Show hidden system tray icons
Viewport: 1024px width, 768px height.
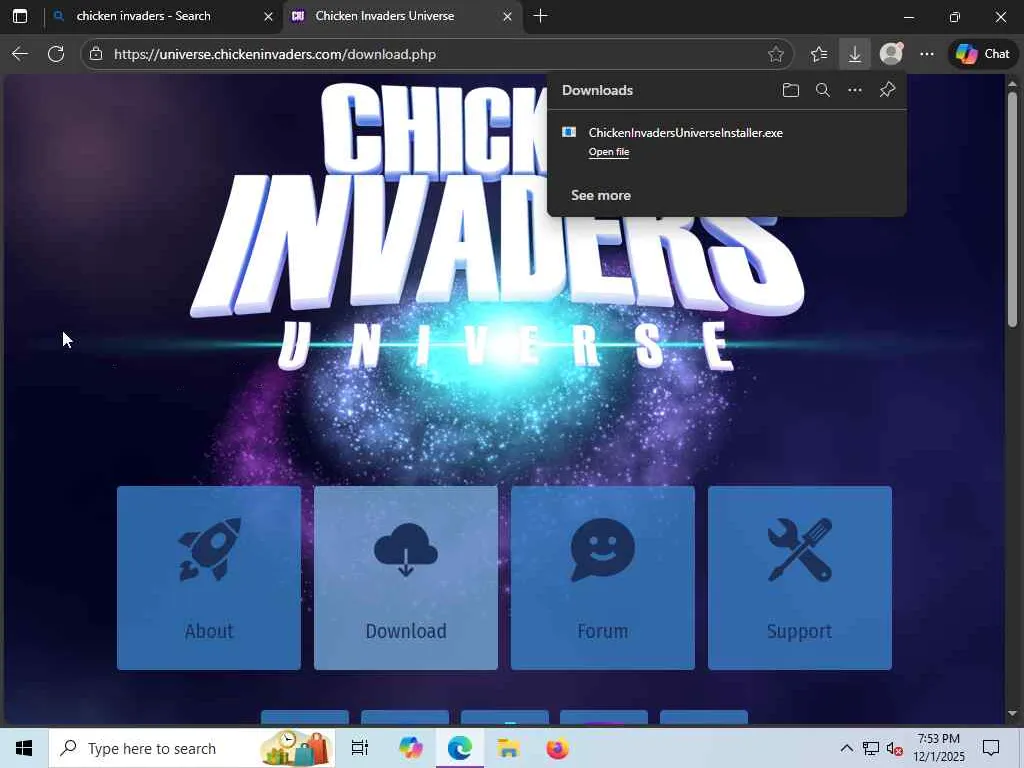[846, 748]
